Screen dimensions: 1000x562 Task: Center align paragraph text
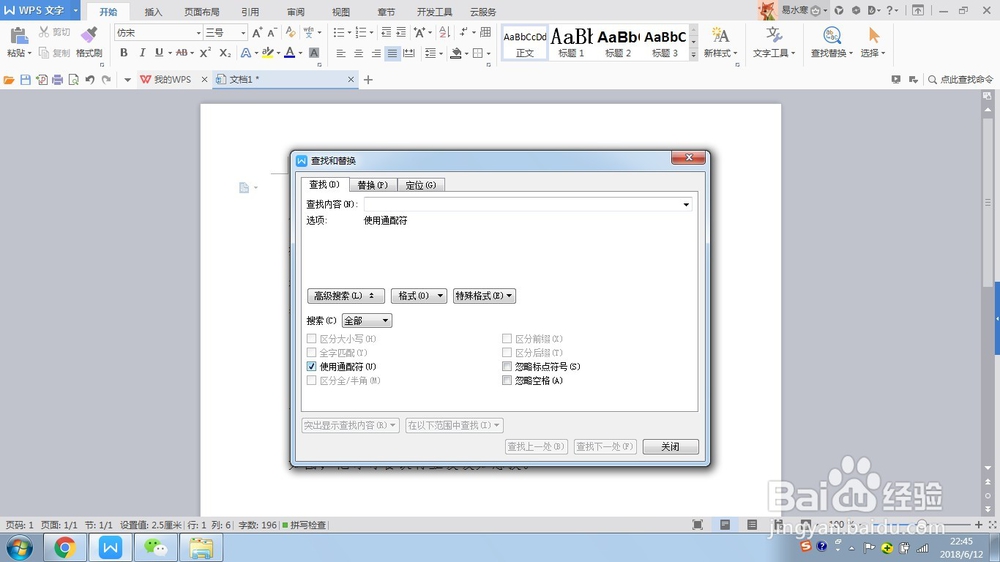coord(358,54)
